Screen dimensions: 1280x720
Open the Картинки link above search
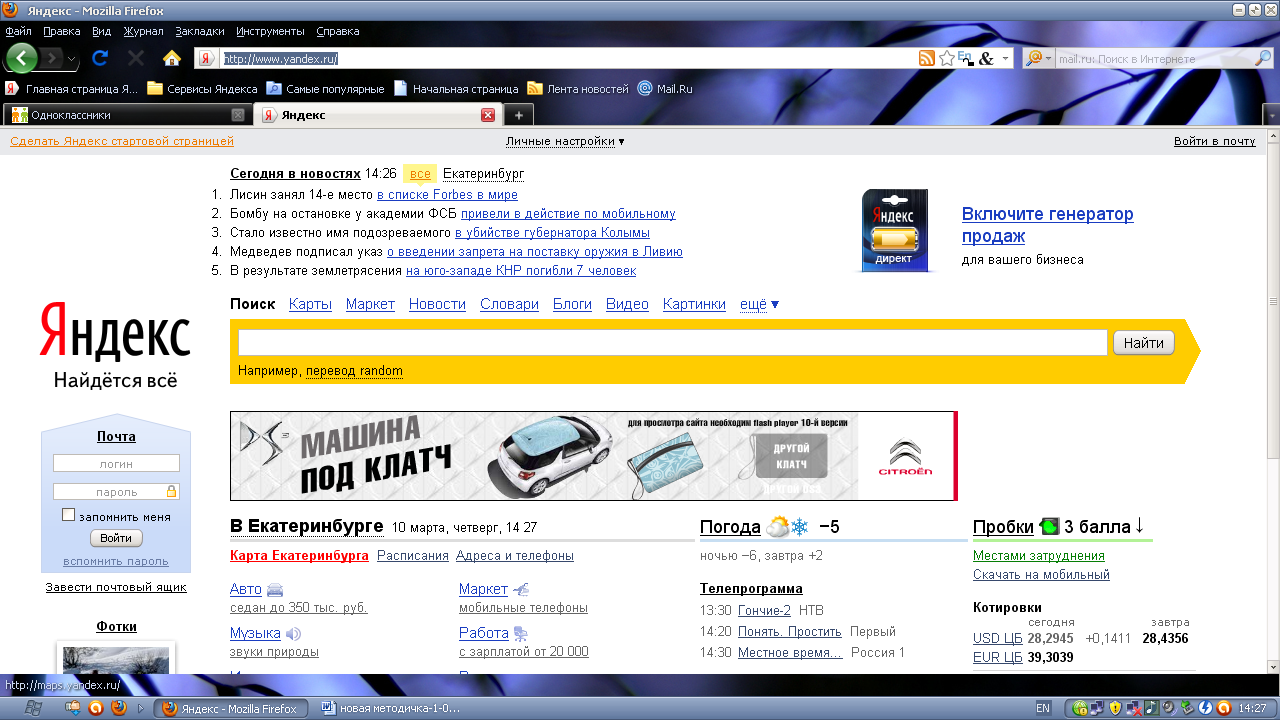[x=694, y=304]
